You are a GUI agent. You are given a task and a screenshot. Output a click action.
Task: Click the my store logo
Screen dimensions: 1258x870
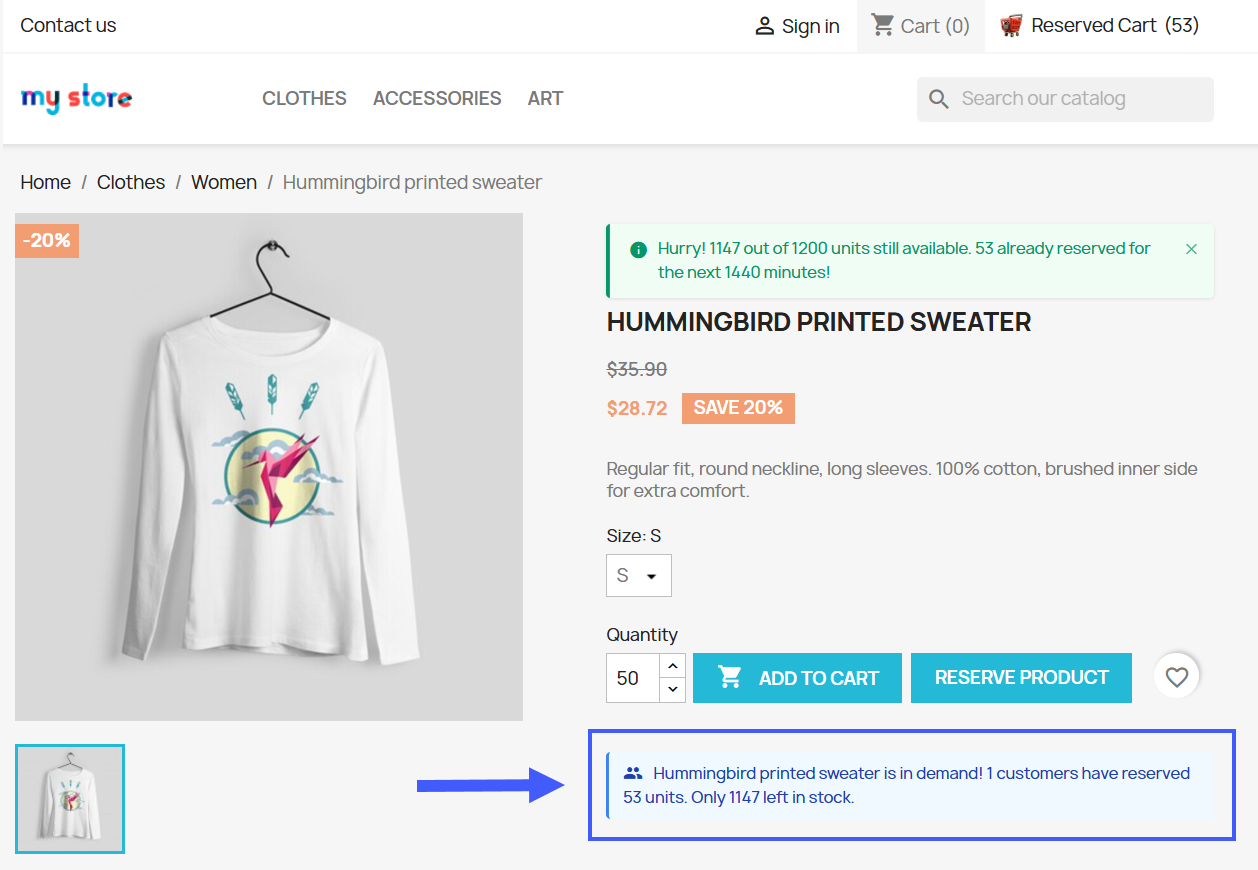[76, 98]
